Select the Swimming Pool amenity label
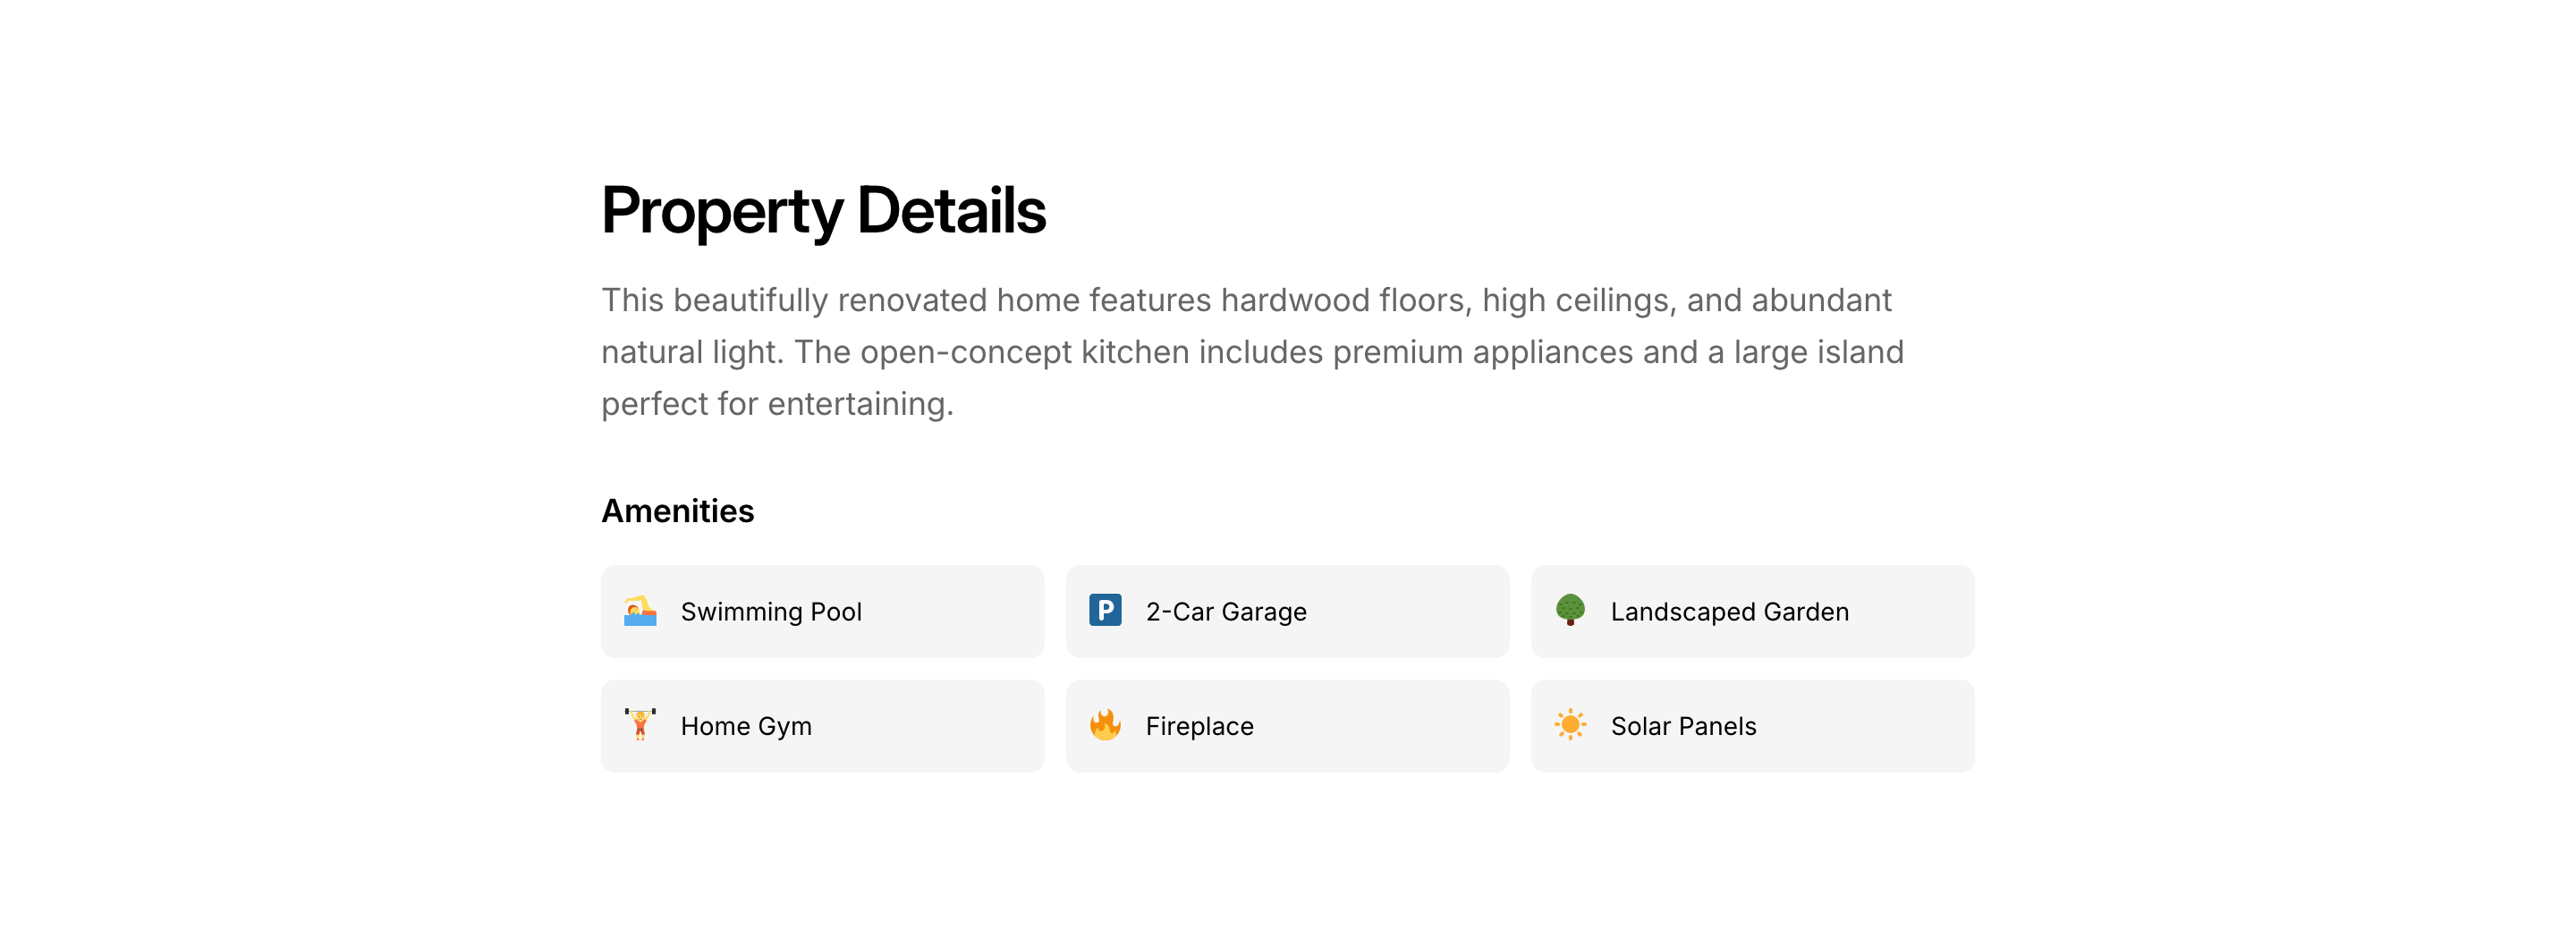This screenshot has height=946, width=2576. pos(771,612)
